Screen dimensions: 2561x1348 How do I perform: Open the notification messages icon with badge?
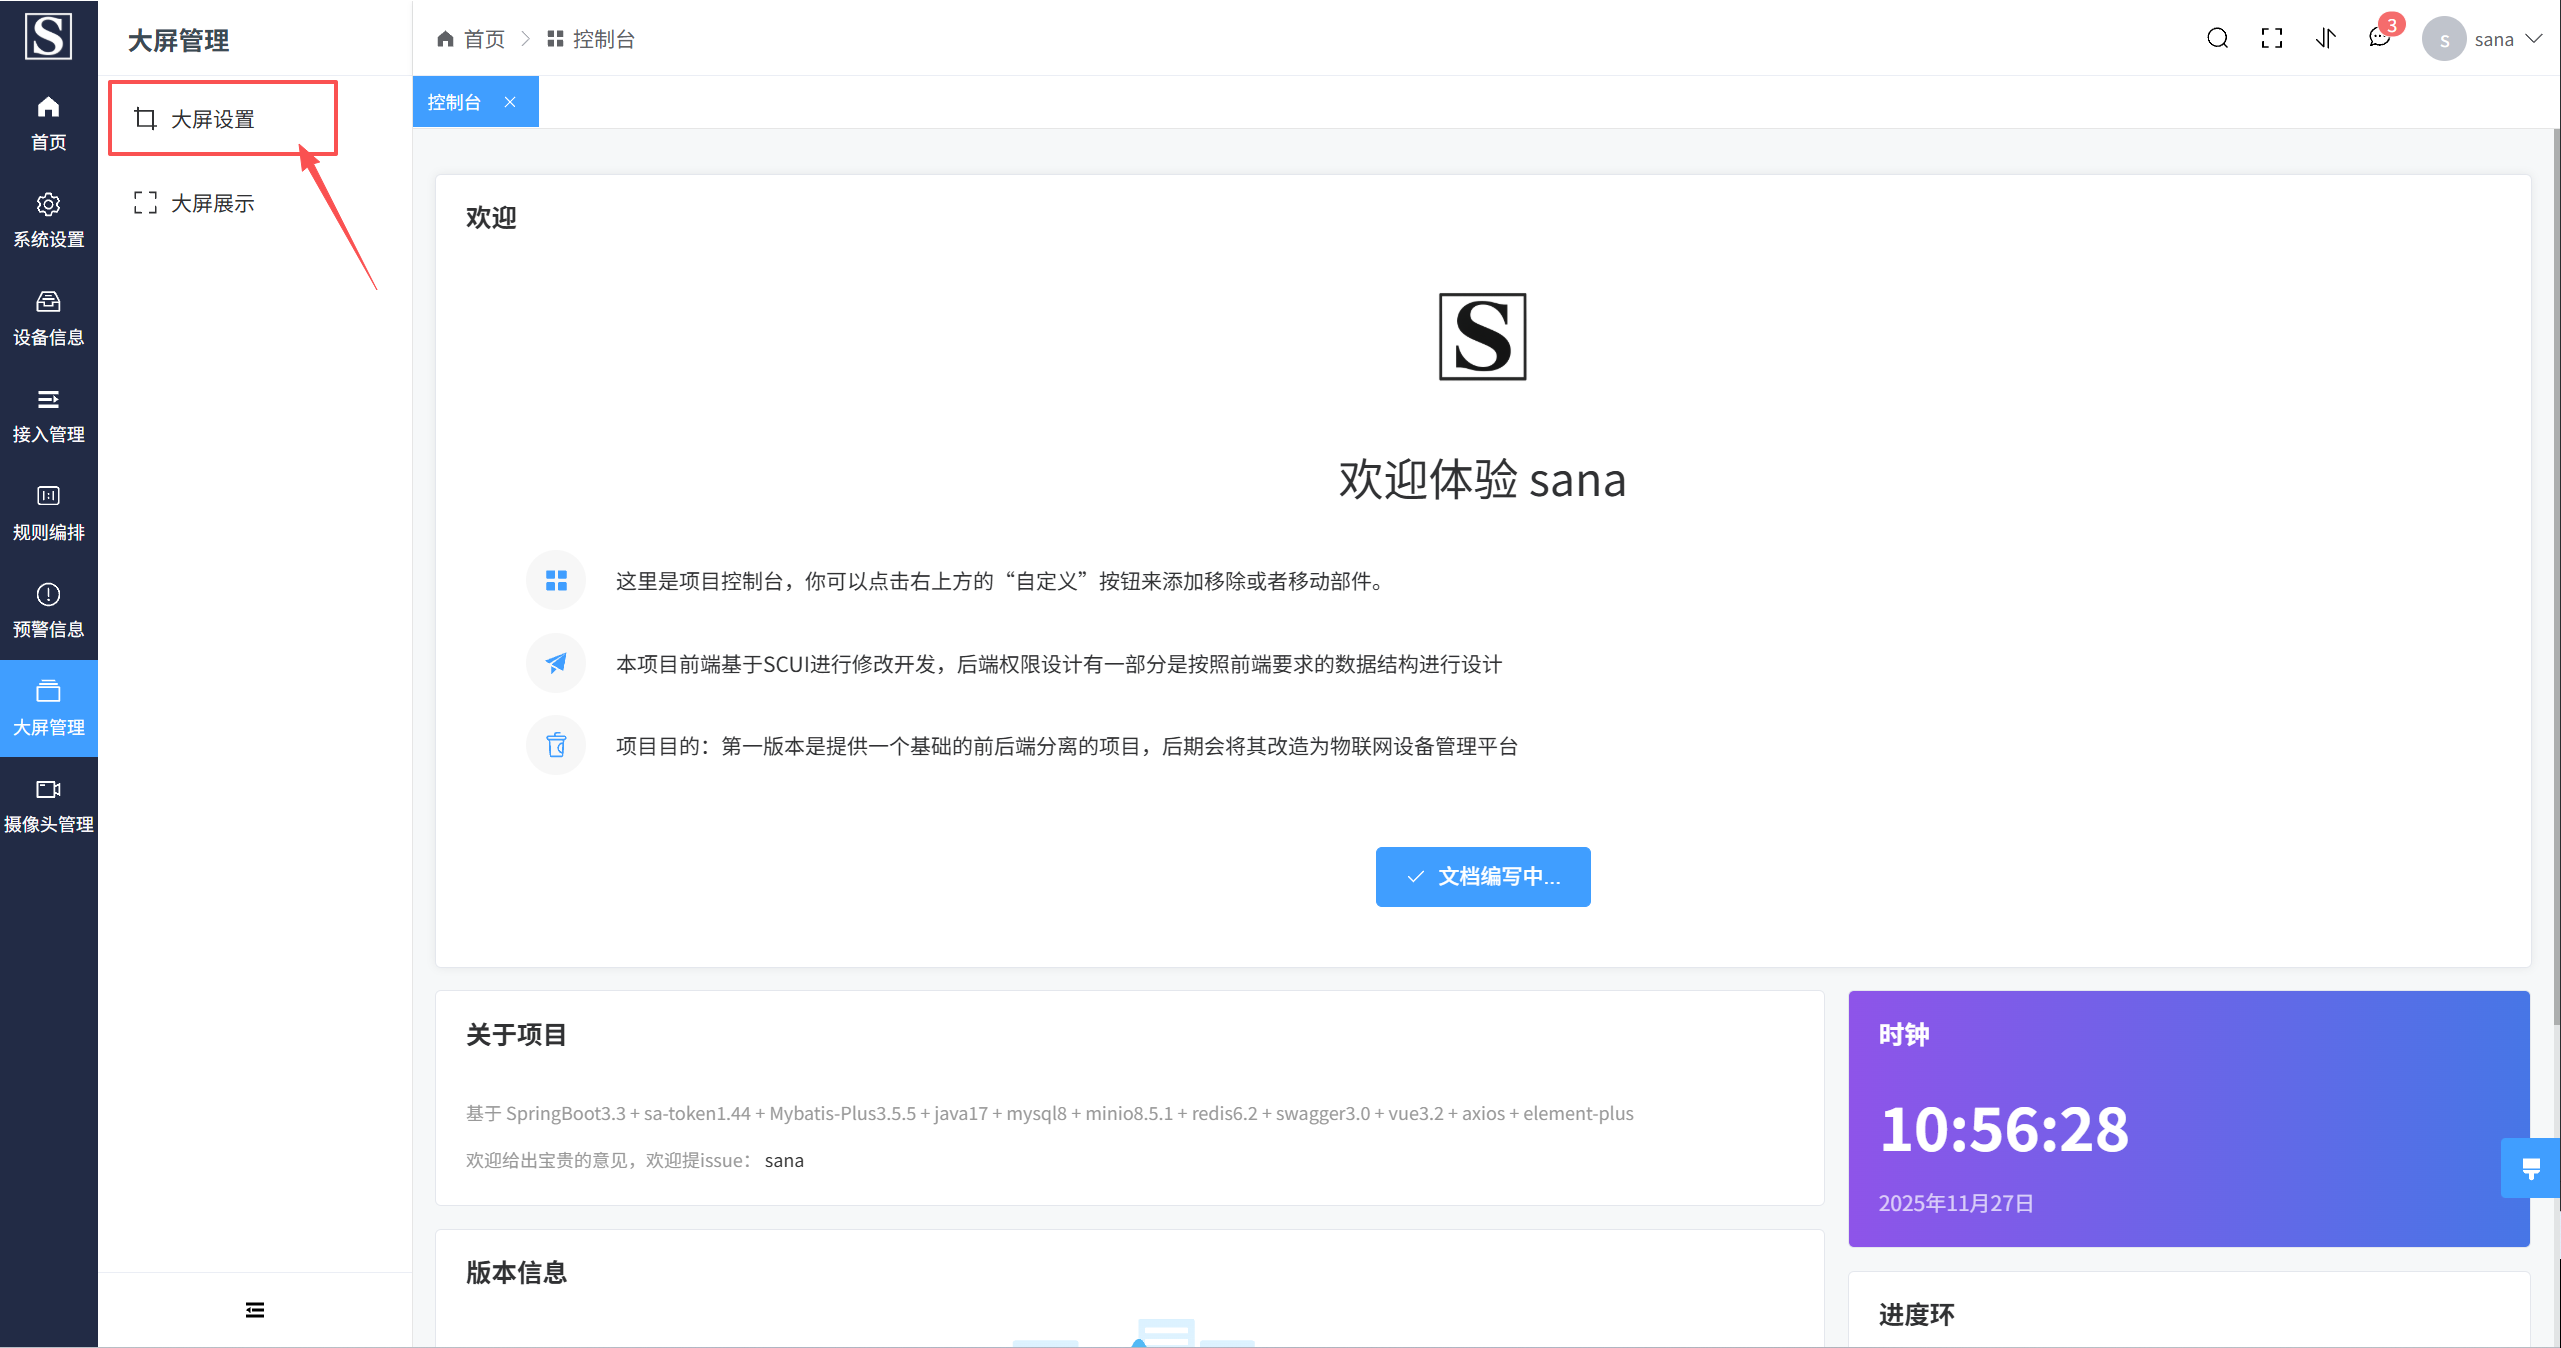coord(2379,39)
